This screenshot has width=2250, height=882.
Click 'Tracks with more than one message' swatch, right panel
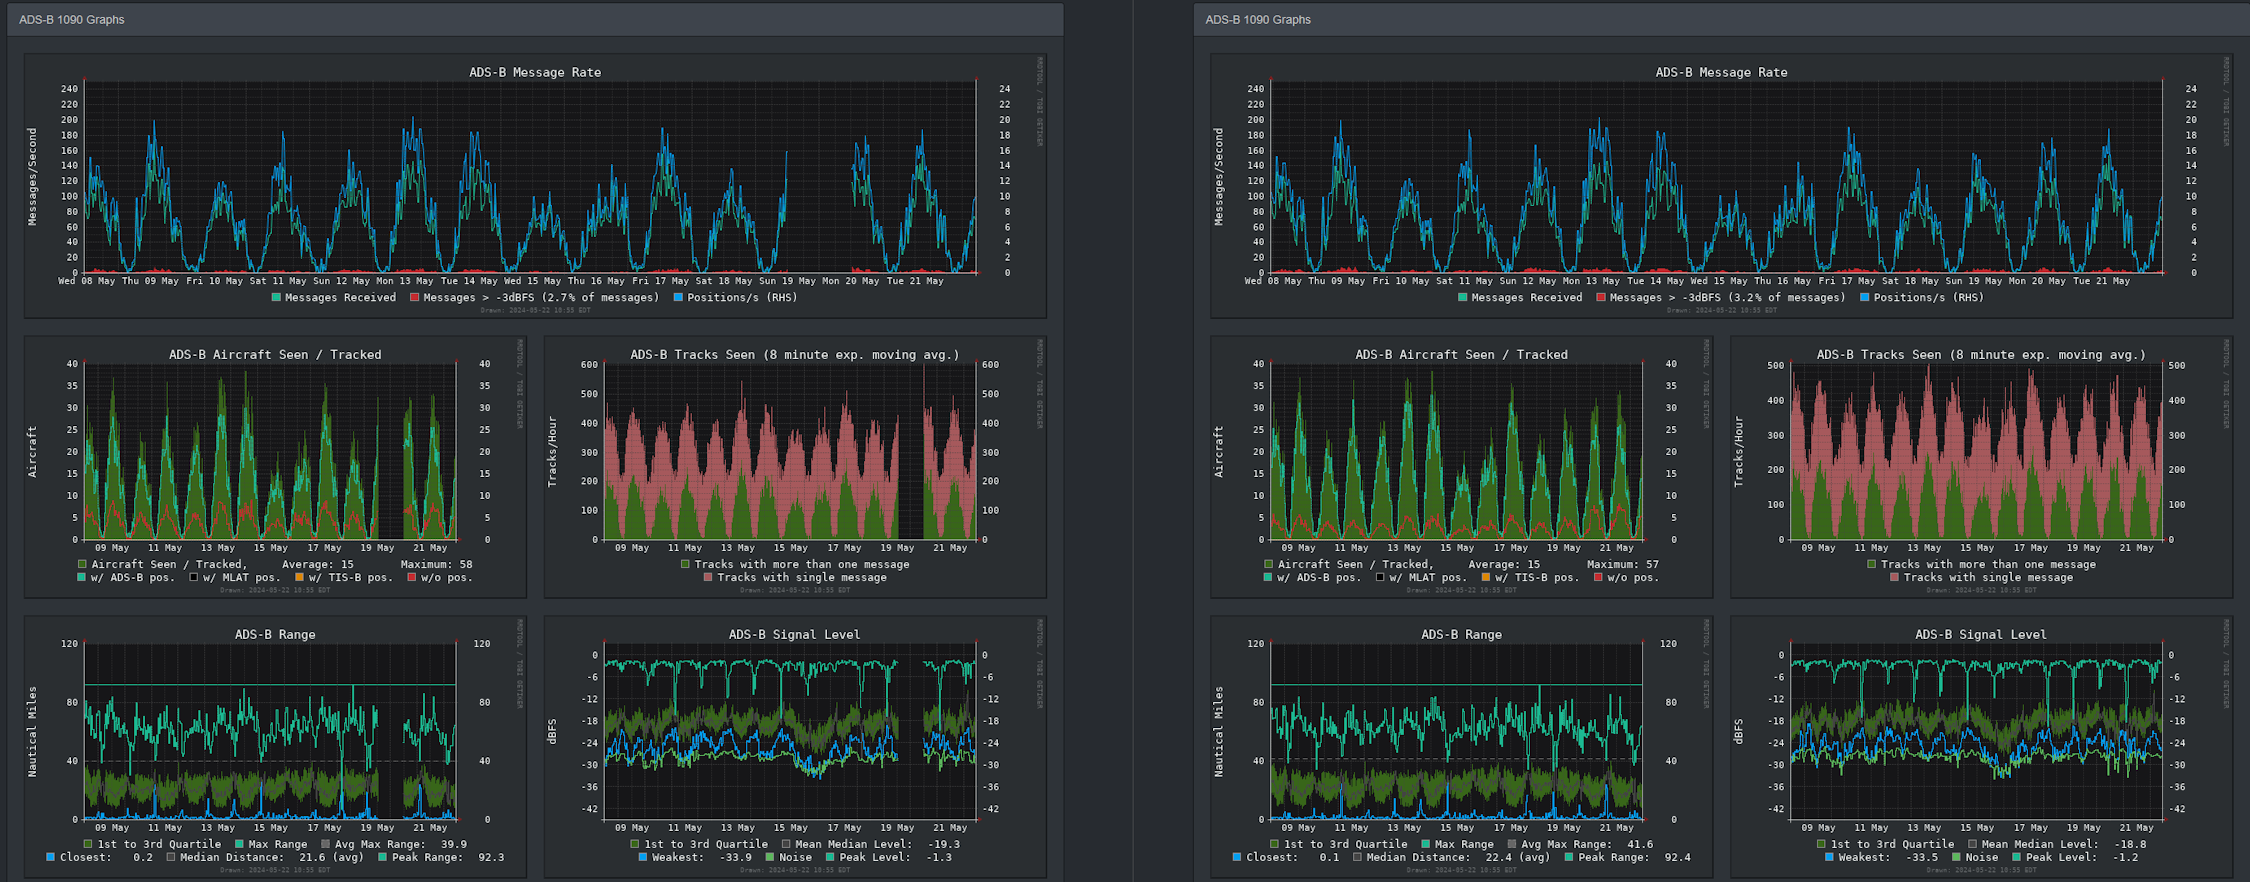click(x=1871, y=564)
